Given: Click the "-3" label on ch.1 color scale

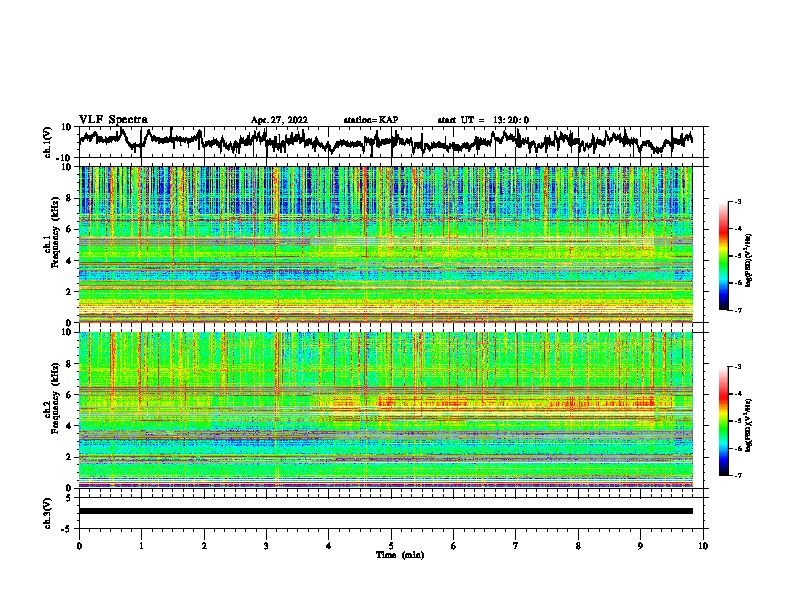Looking at the screenshot, I should point(737,202).
